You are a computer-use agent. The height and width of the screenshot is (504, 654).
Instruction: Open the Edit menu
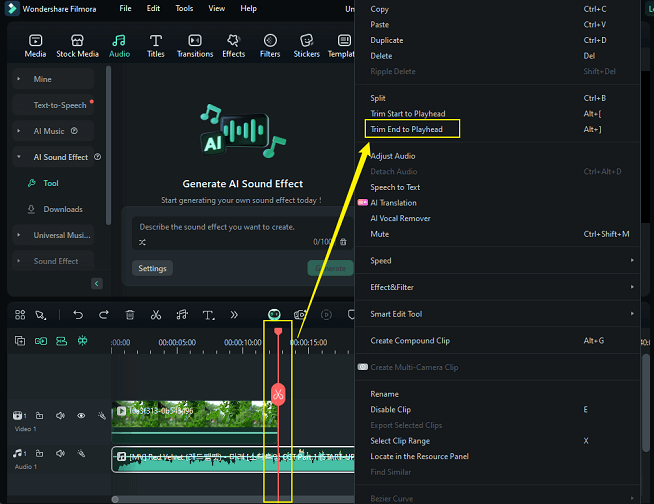pyautogui.click(x=153, y=8)
